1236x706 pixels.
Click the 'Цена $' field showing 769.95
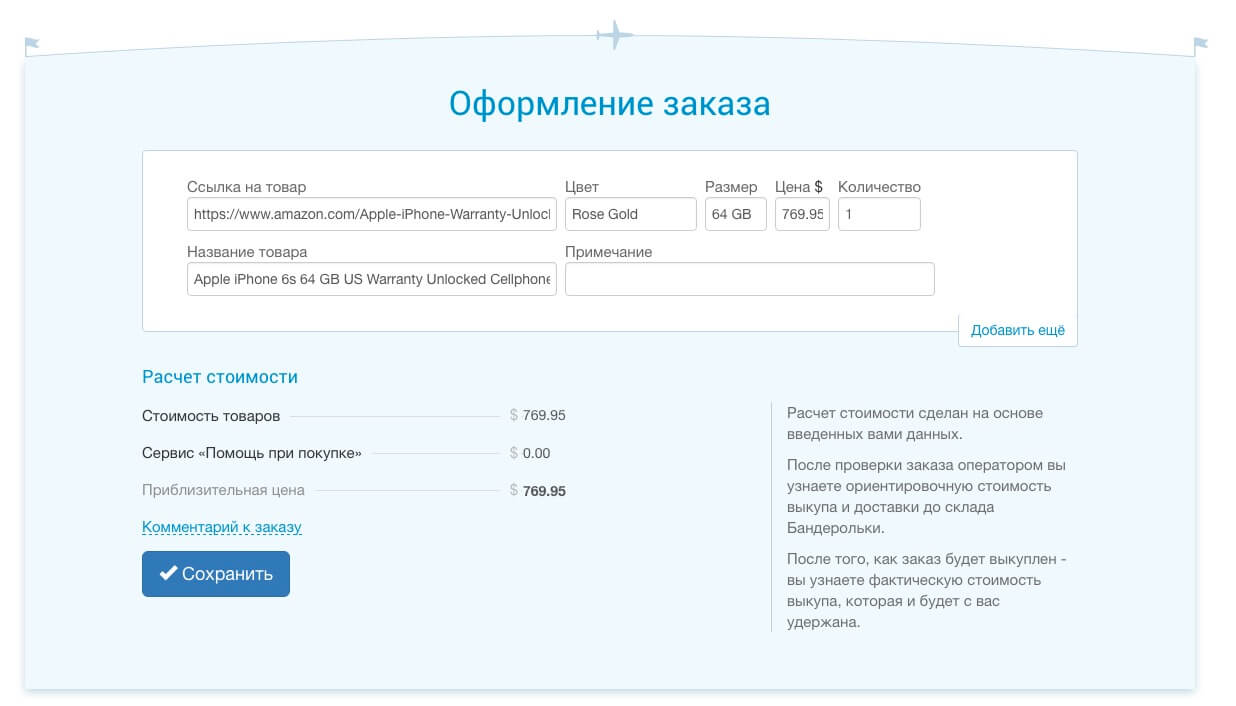(x=802, y=214)
